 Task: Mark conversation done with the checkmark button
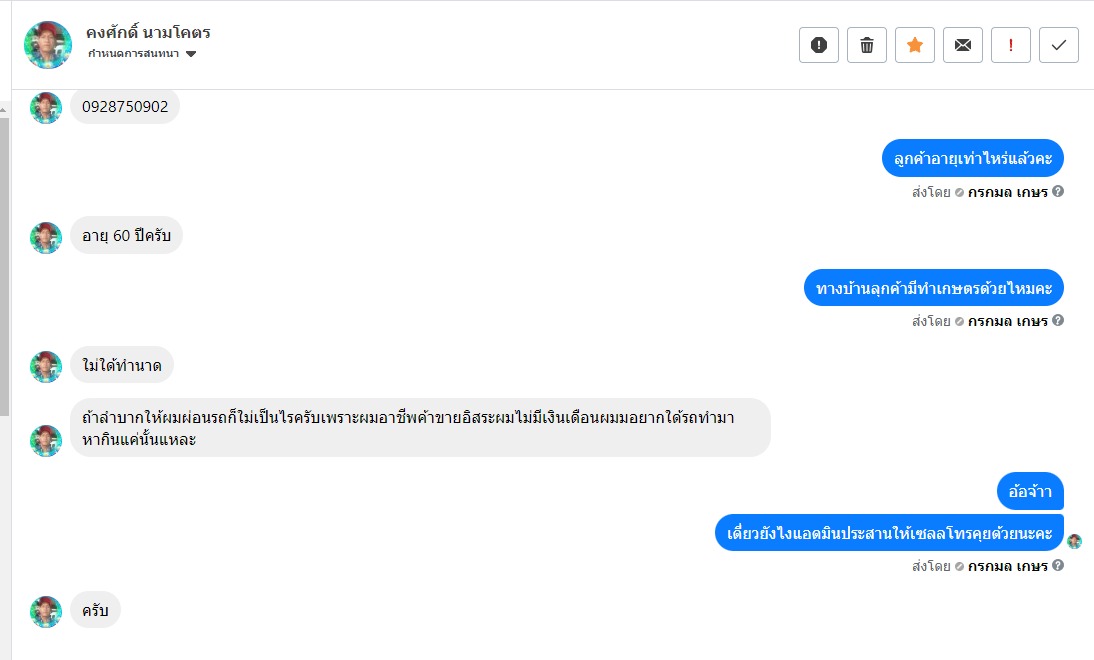pyautogui.click(x=1059, y=45)
